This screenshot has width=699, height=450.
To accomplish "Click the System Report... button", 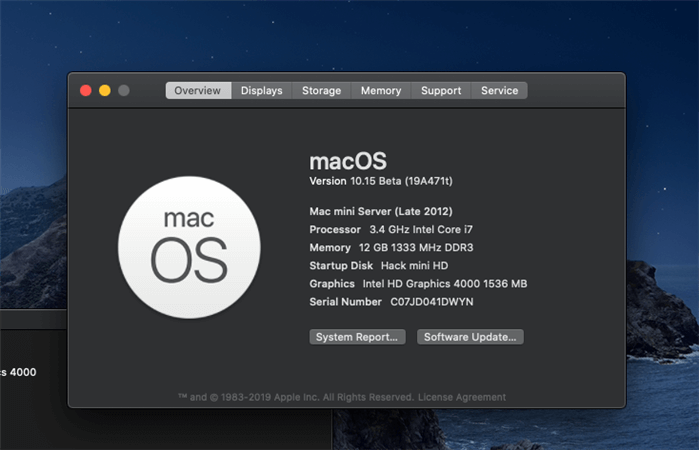I will [357, 337].
